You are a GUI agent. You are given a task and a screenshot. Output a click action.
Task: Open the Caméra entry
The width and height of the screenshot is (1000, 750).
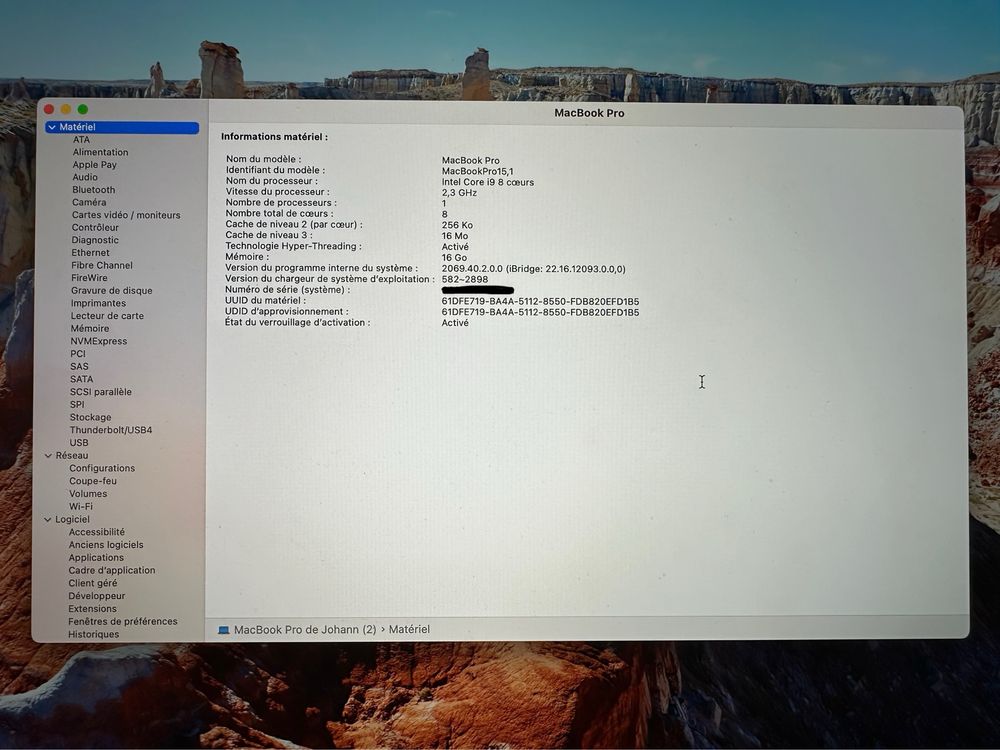pyautogui.click(x=89, y=202)
